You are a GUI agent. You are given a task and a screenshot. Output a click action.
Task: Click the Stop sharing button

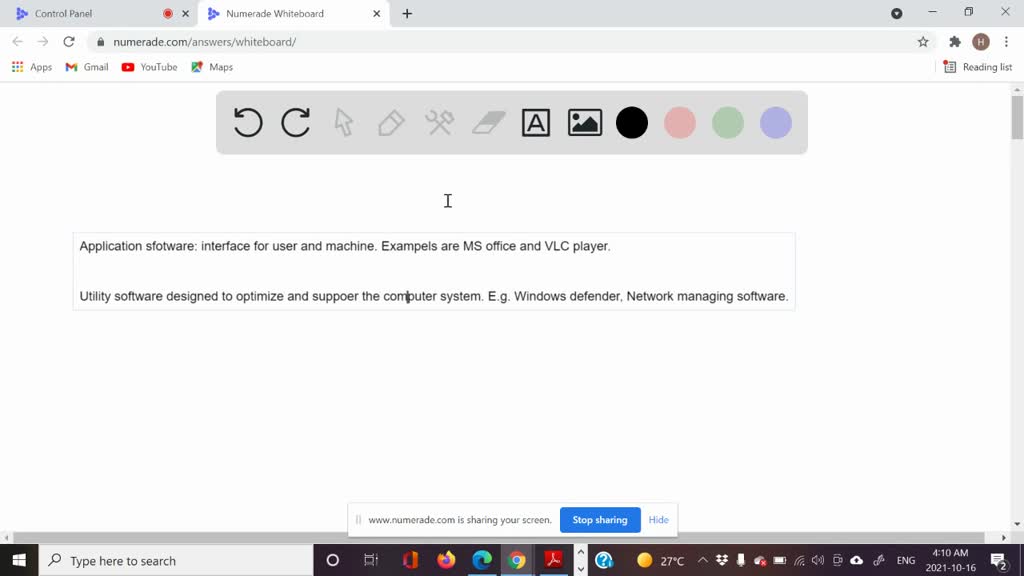tap(600, 520)
